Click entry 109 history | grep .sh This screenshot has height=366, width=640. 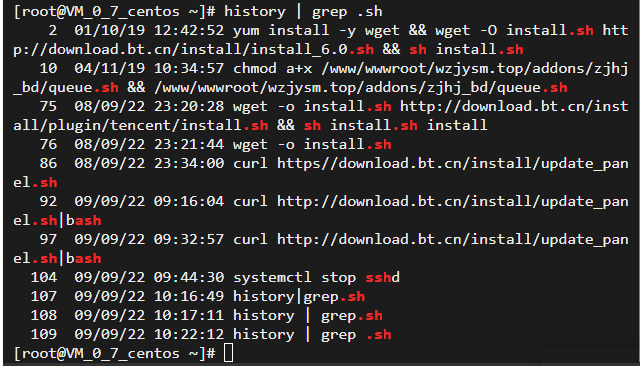211,334
